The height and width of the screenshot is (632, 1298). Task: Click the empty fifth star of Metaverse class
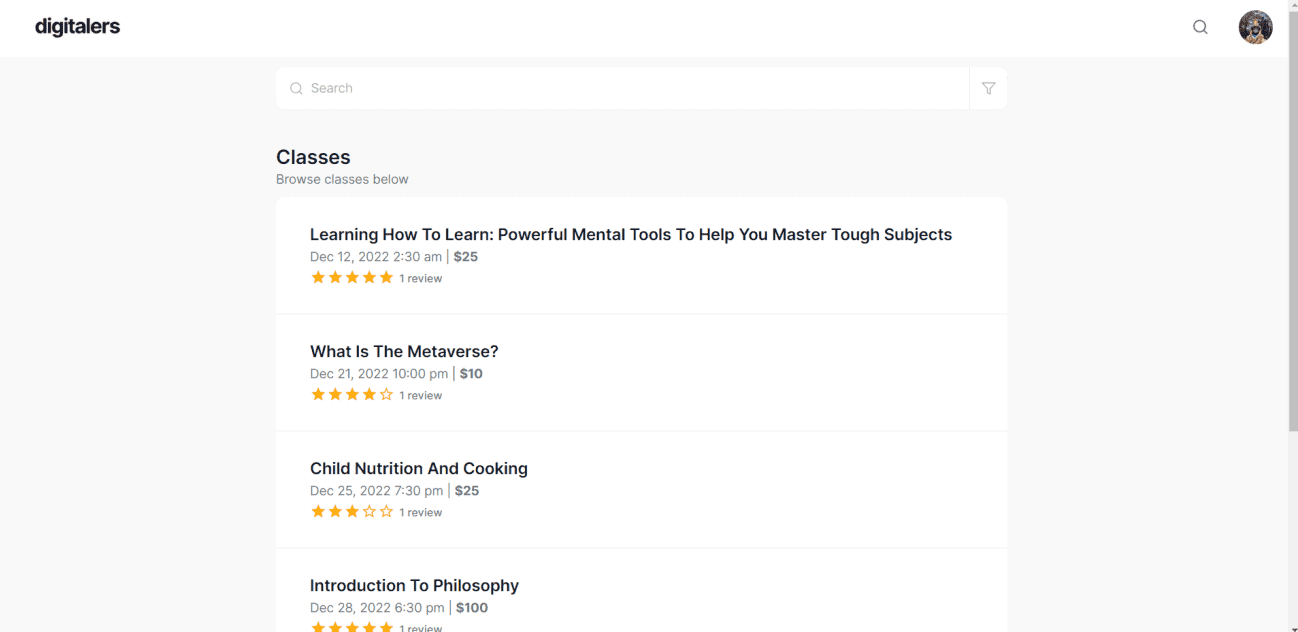click(x=386, y=395)
